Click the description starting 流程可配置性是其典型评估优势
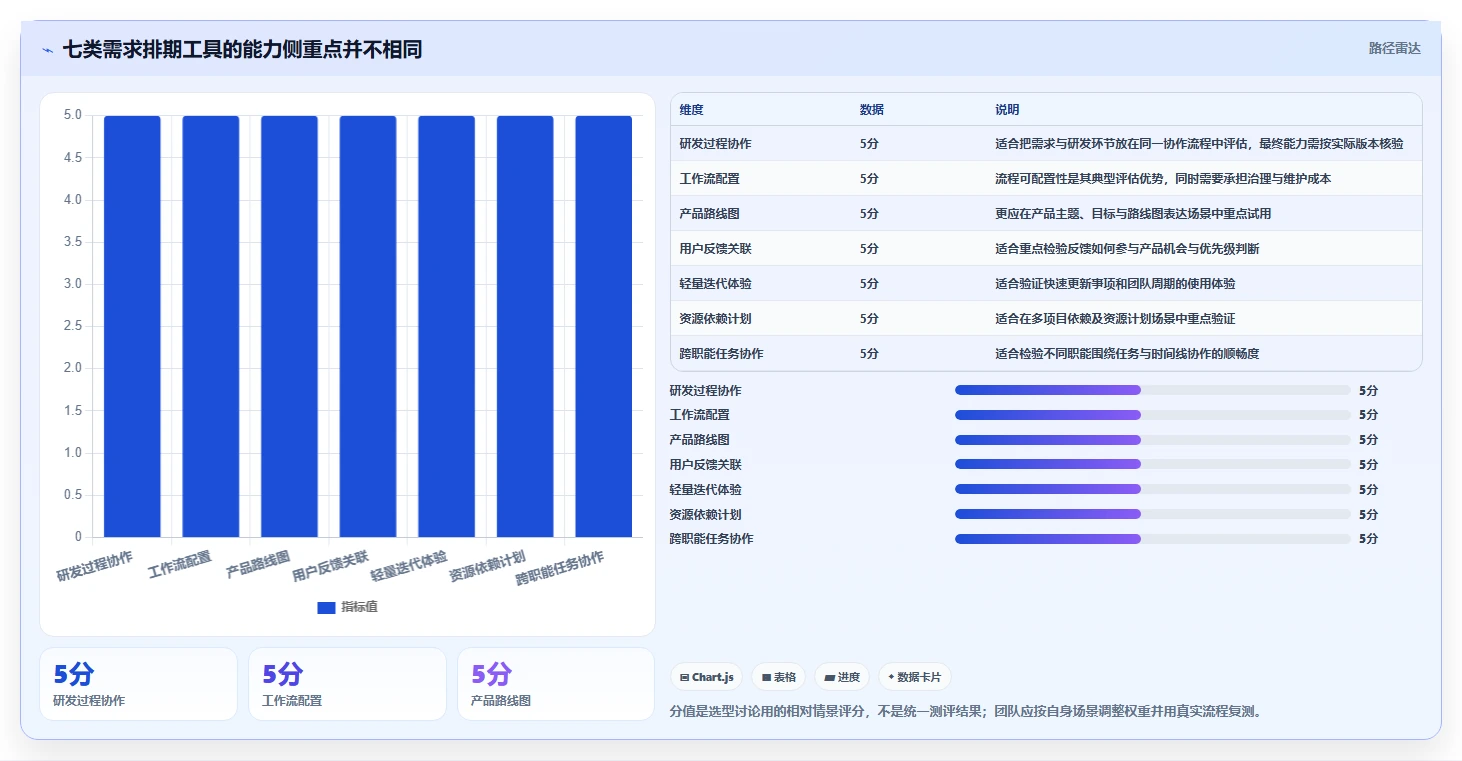Image resolution: width=1462 pixels, height=761 pixels. tap(1163, 179)
